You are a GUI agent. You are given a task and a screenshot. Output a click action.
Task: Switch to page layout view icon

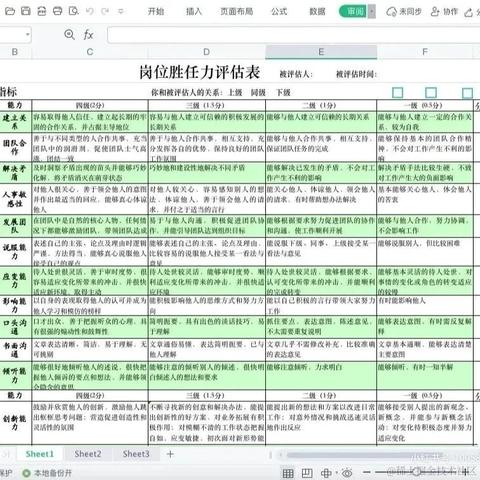pyautogui.click(x=307, y=473)
